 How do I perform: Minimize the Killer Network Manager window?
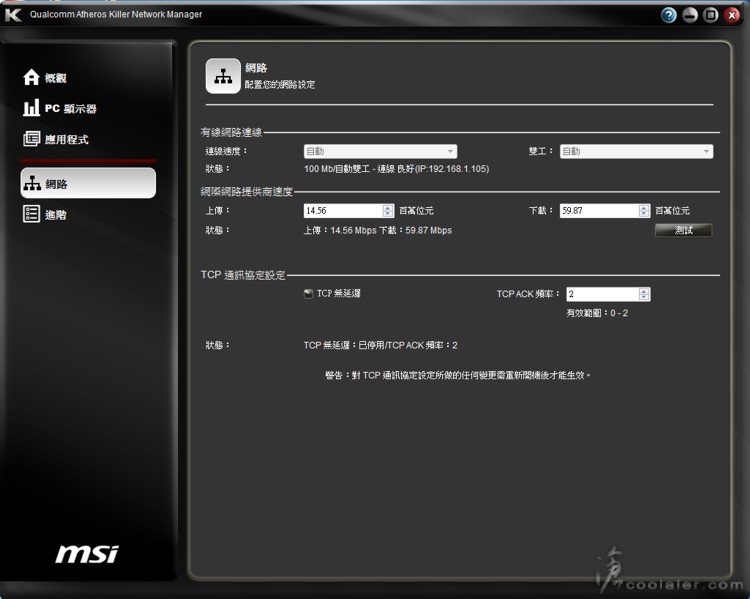point(690,15)
